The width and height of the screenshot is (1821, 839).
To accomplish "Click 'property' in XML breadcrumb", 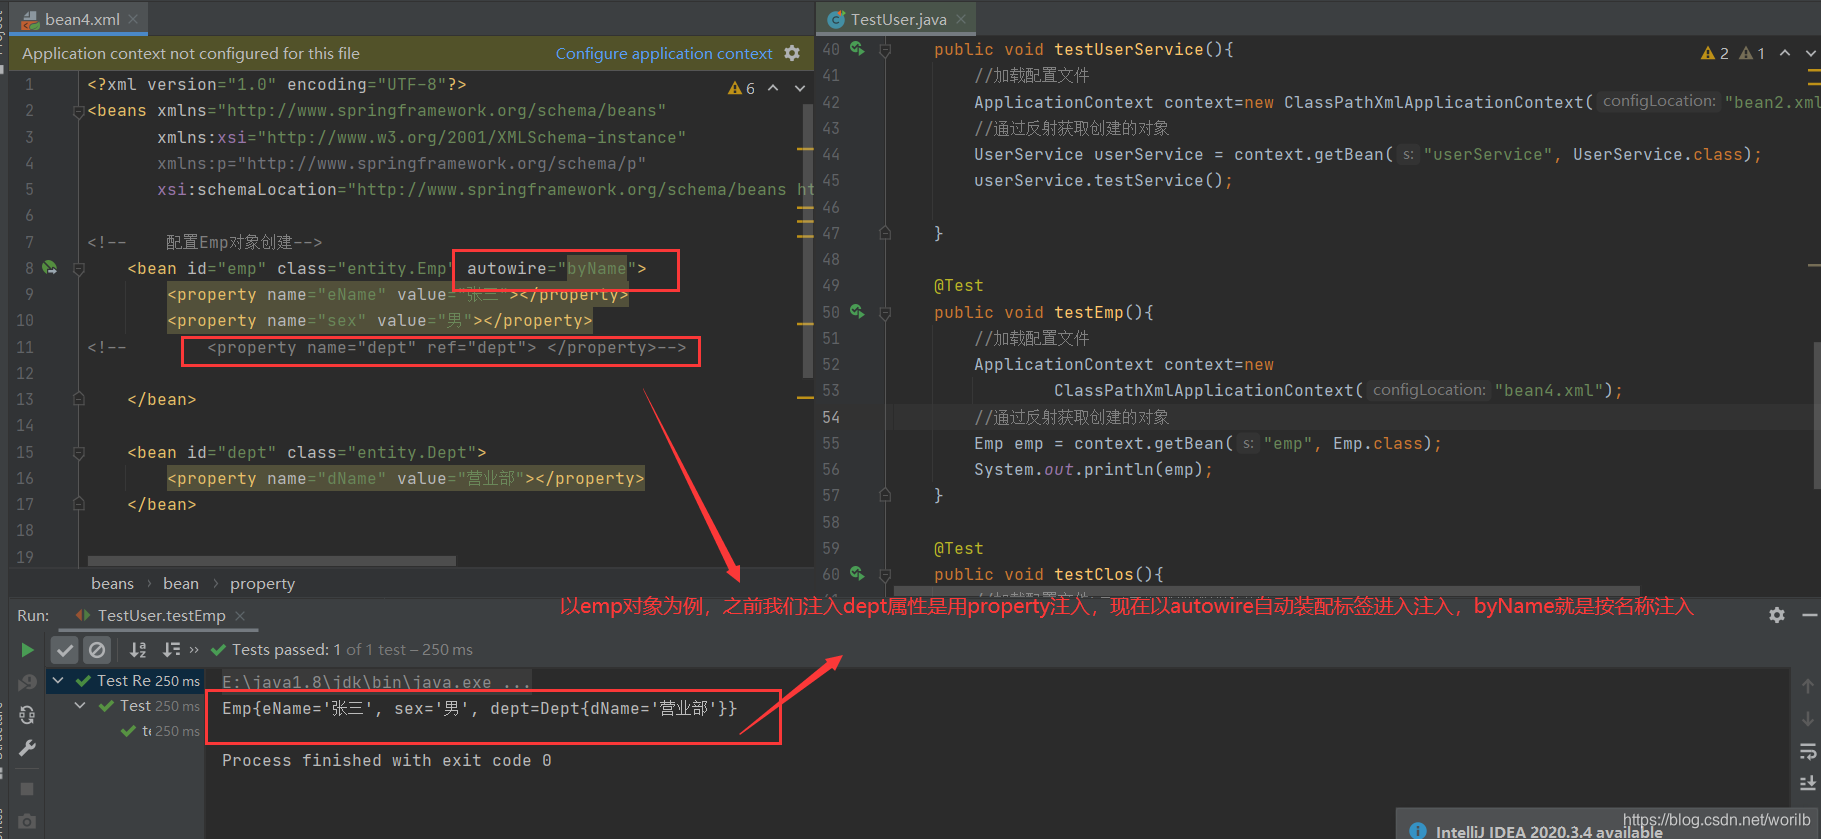I will (262, 583).
